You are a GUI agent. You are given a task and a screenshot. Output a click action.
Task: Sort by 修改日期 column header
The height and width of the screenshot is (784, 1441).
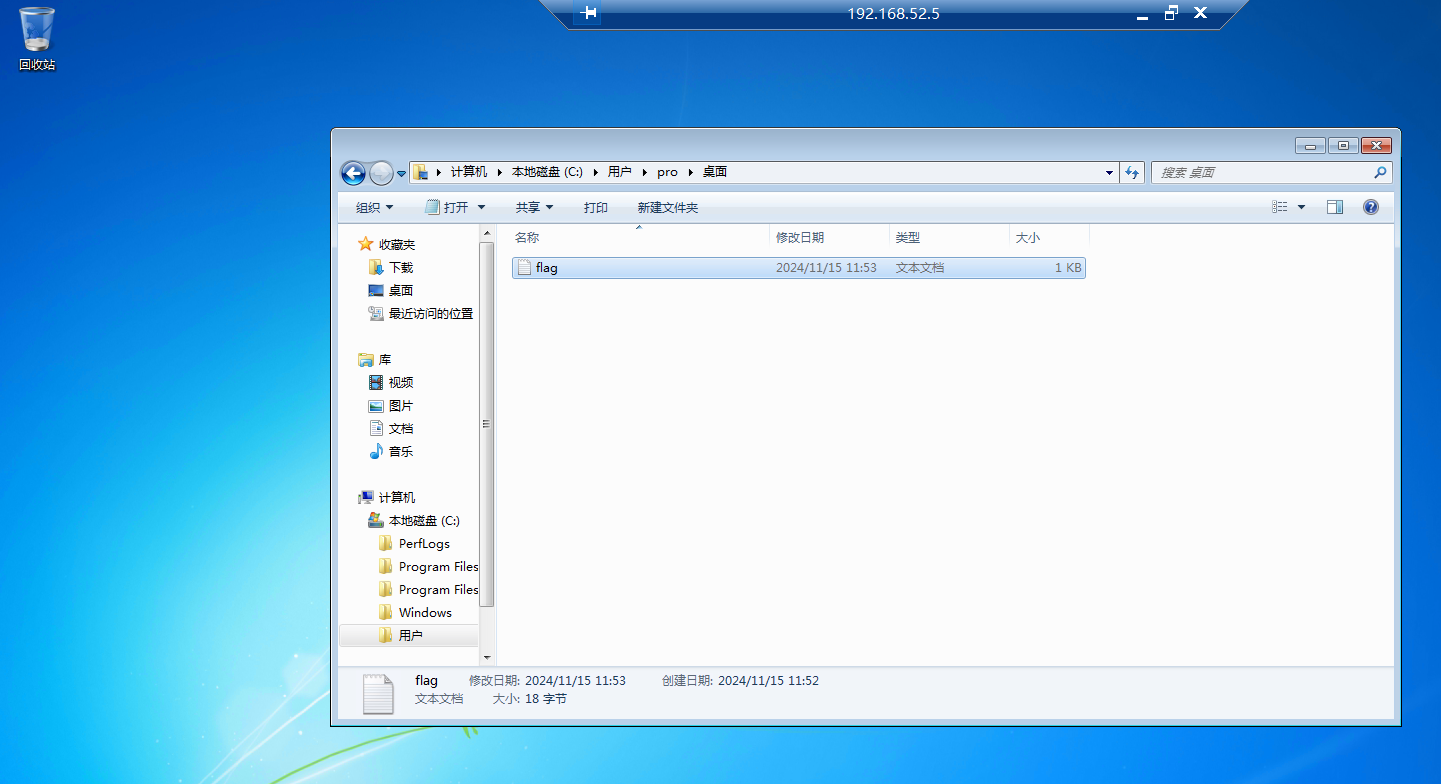point(800,238)
